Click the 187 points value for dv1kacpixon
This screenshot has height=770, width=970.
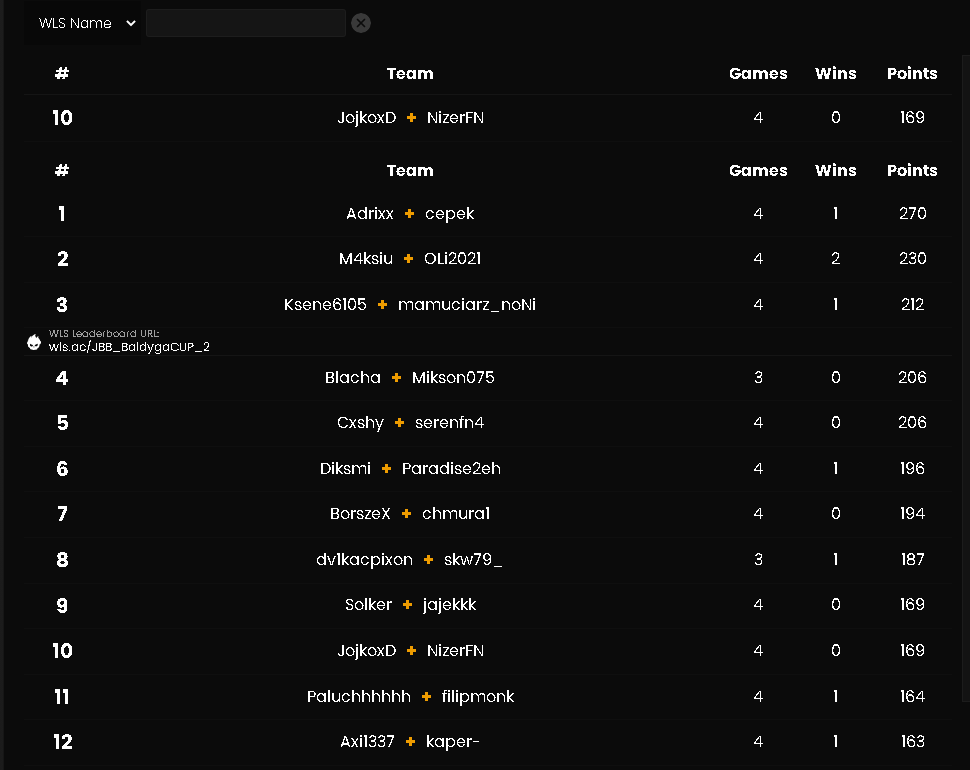[x=912, y=559]
